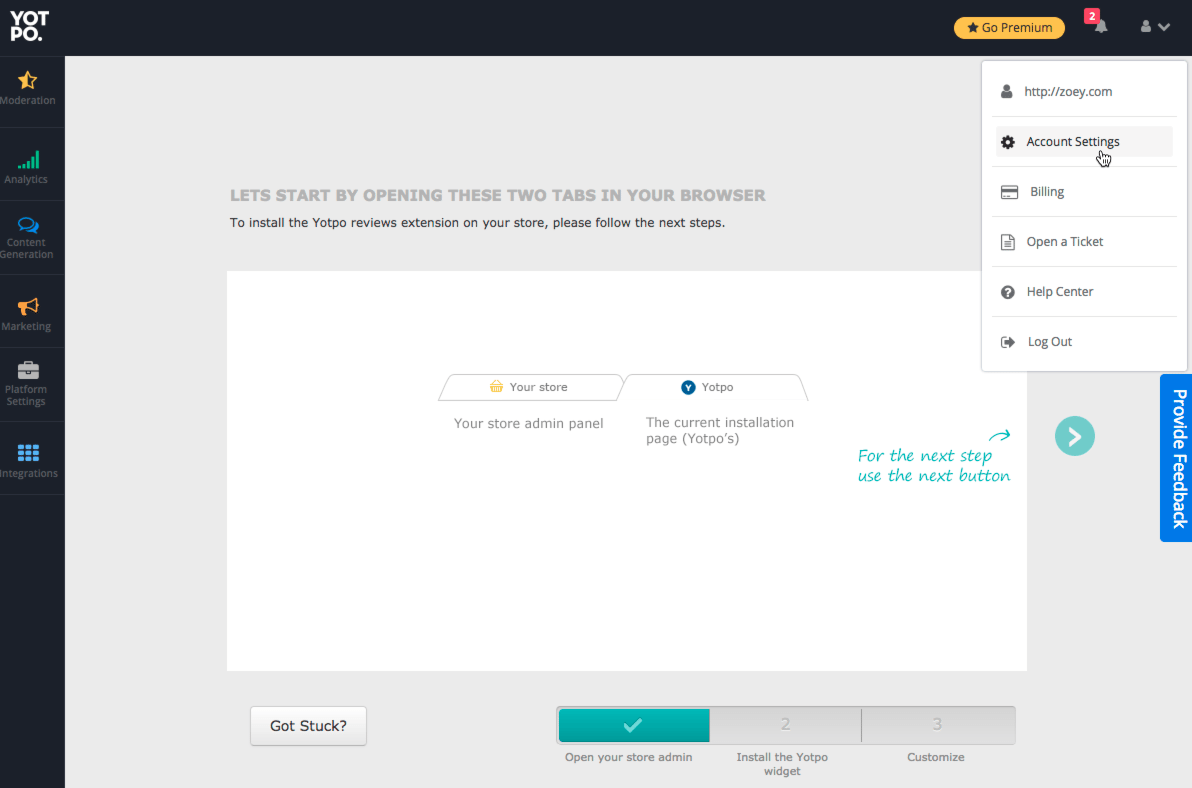Open Analytics bar chart icon
The width and height of the screenshot is (1192, 788).
pyautogui.click(x=29, y=160)
